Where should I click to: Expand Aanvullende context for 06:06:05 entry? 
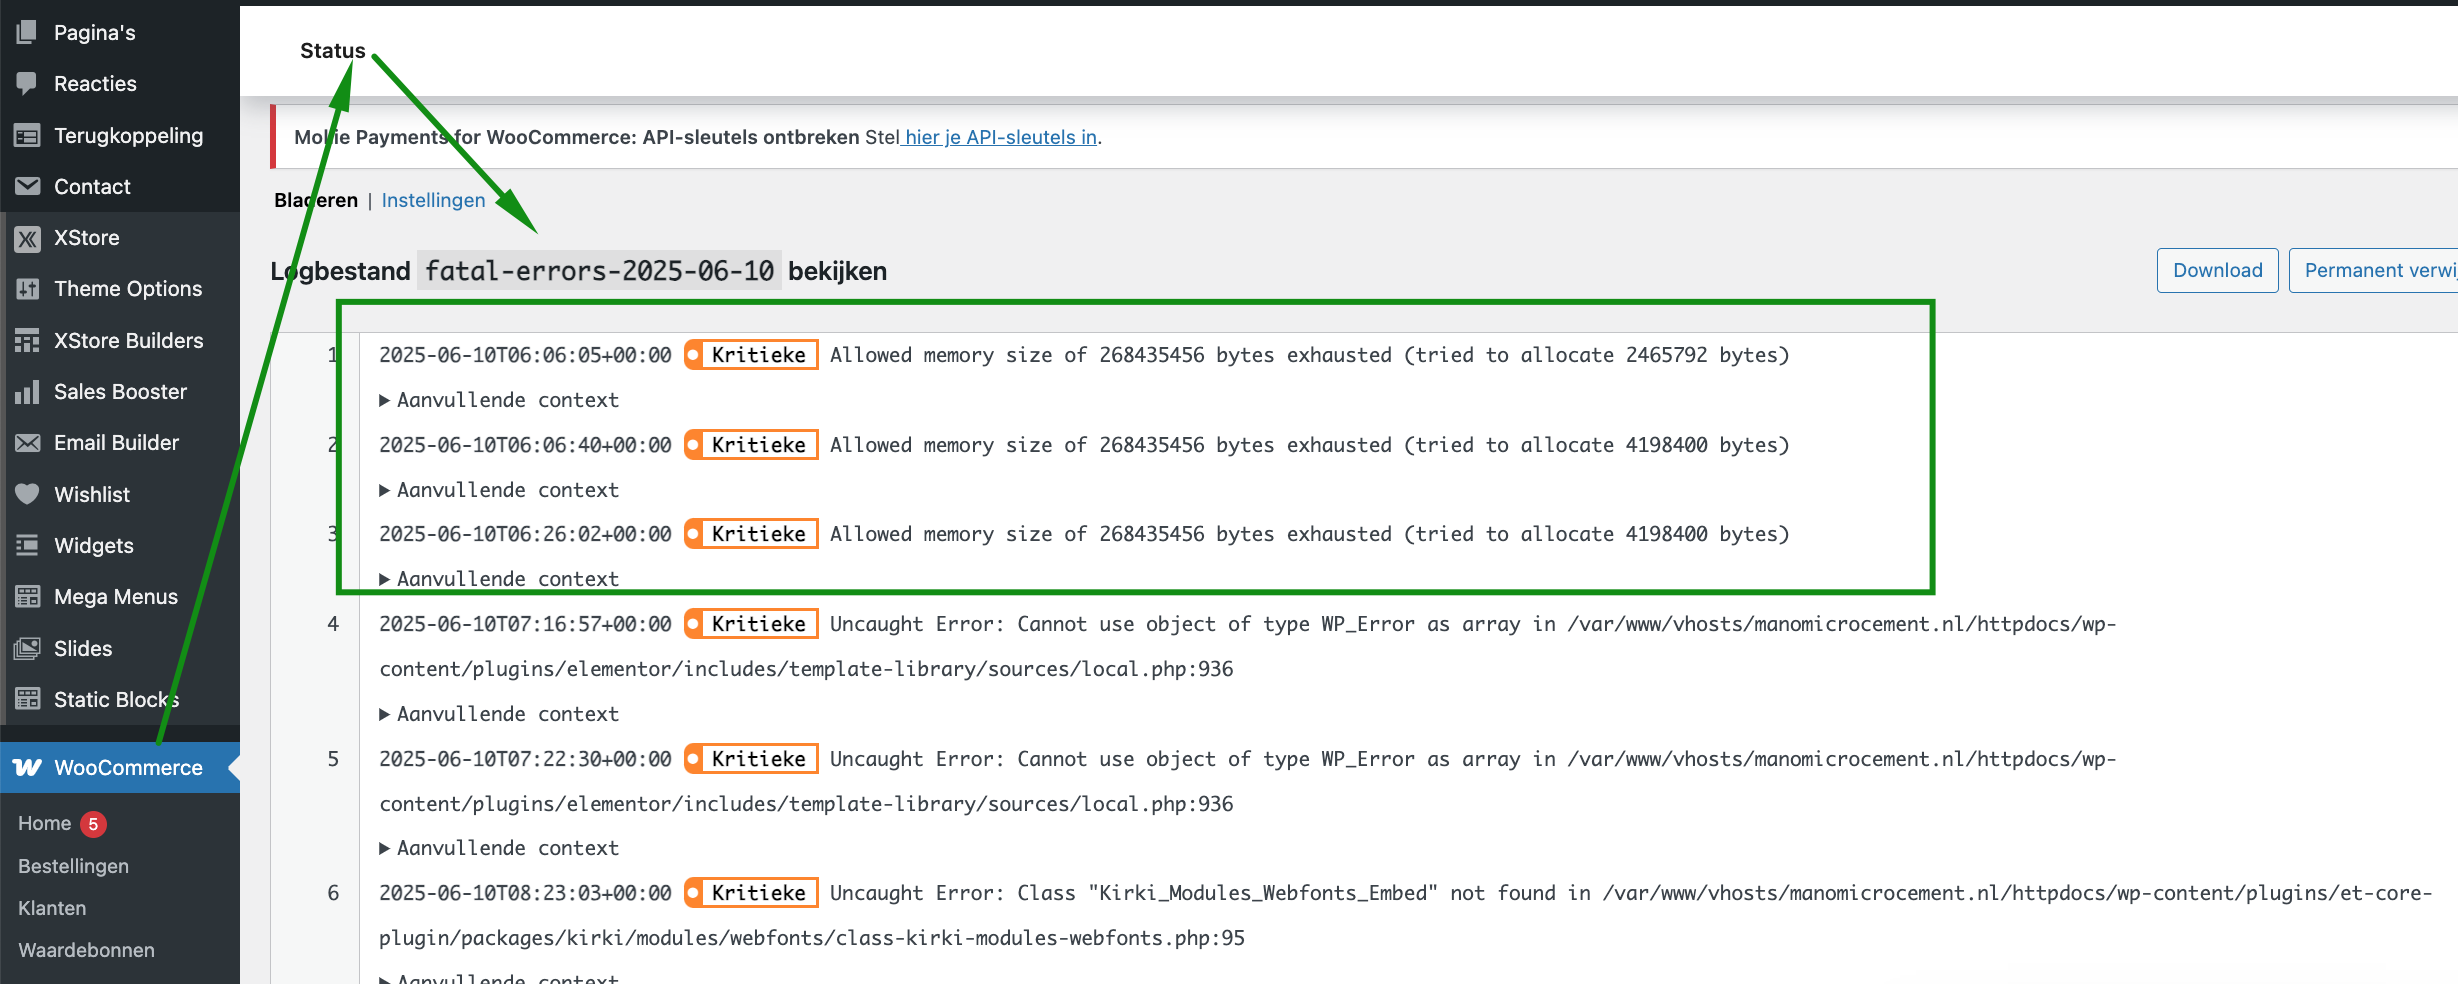coord(499,400)
